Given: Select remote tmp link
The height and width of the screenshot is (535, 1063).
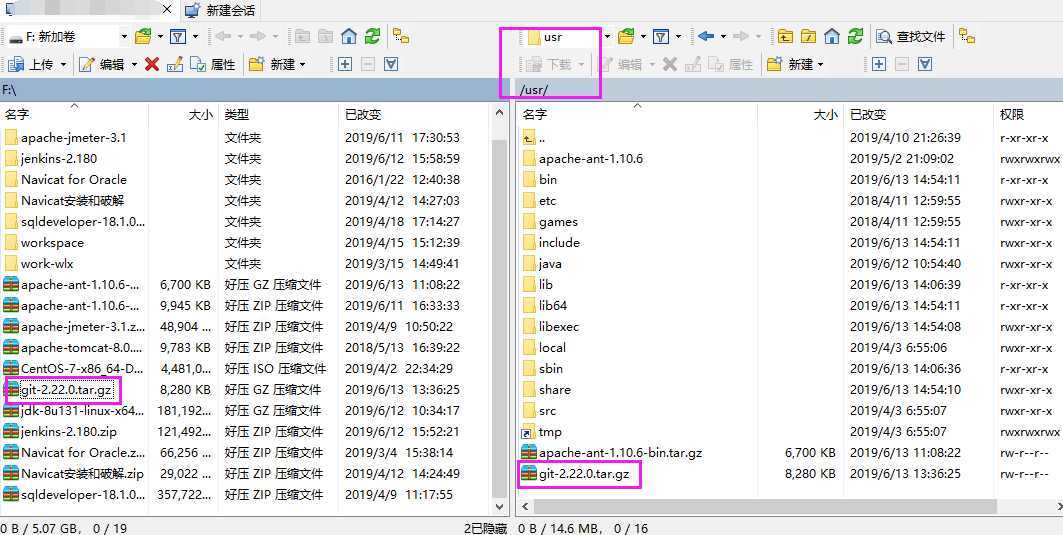Looking at the screenshot, I should tap(550, 432).
